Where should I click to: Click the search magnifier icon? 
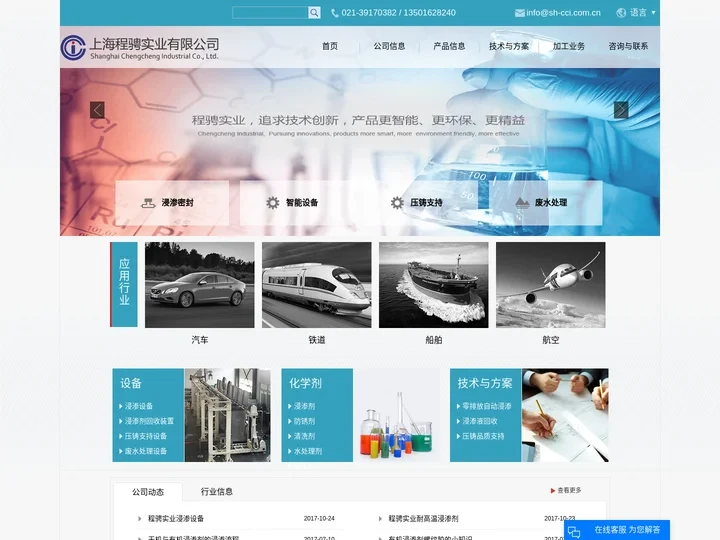coord(314,13)
